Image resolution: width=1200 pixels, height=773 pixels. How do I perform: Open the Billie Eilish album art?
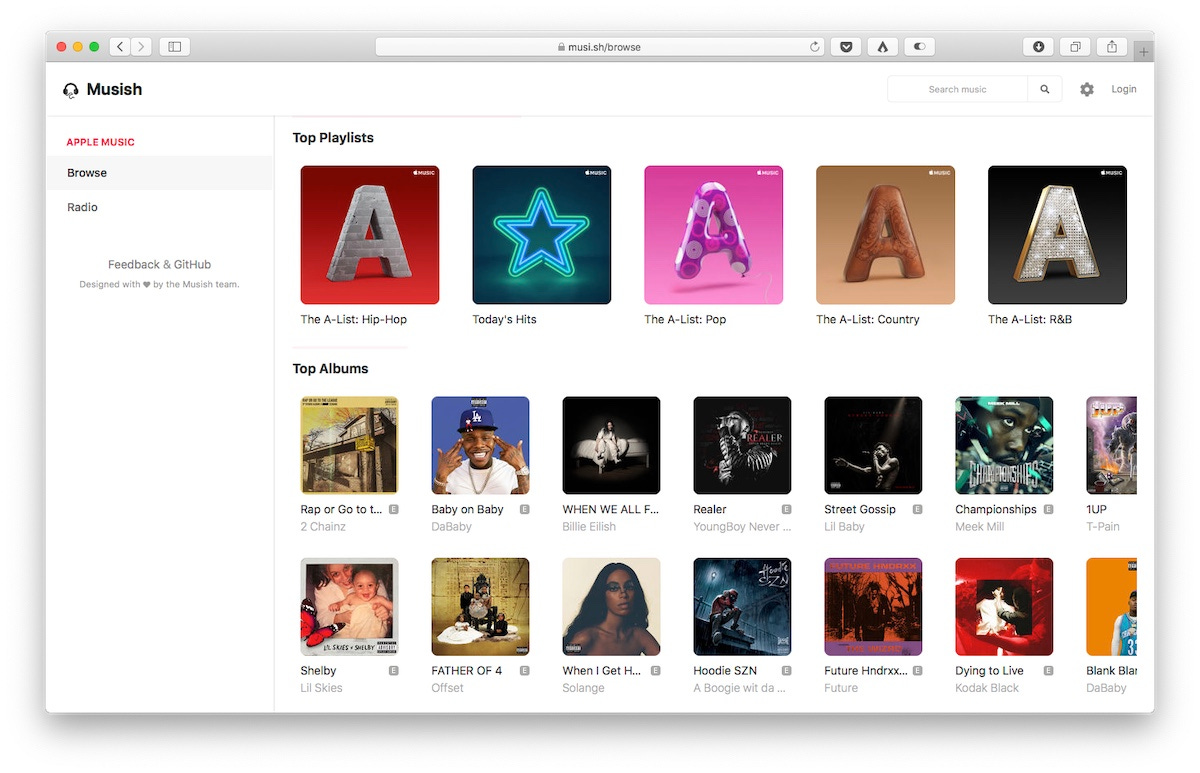(612, 445)
